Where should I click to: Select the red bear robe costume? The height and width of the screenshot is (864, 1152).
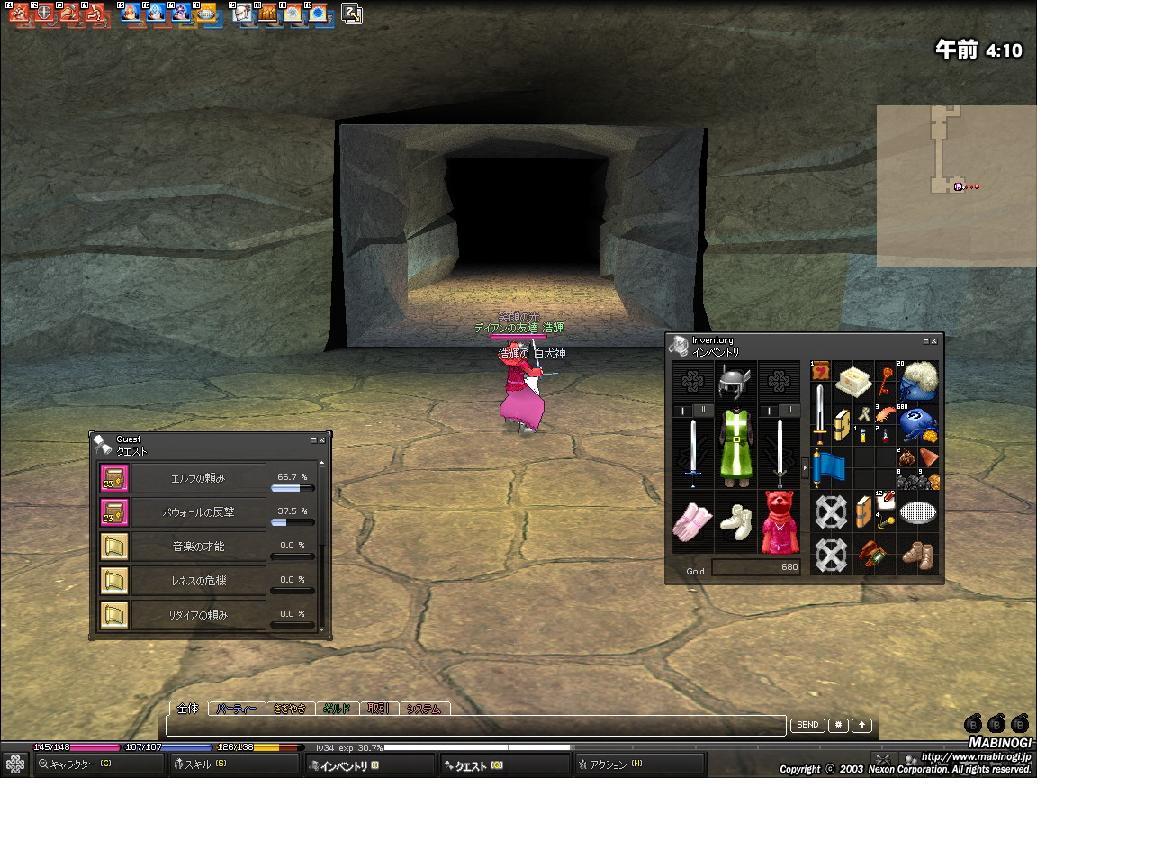click(779, 522)
